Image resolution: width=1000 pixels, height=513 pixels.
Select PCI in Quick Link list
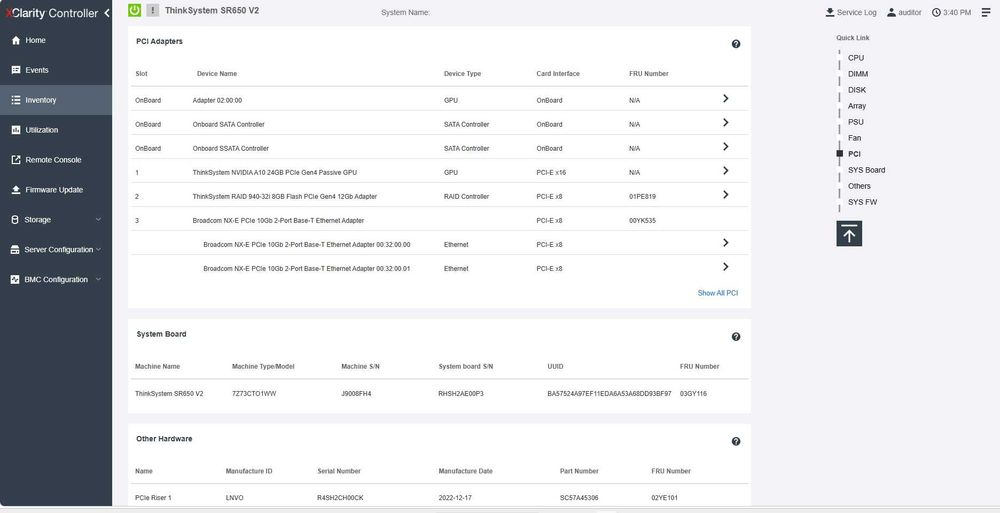[854, 154]
